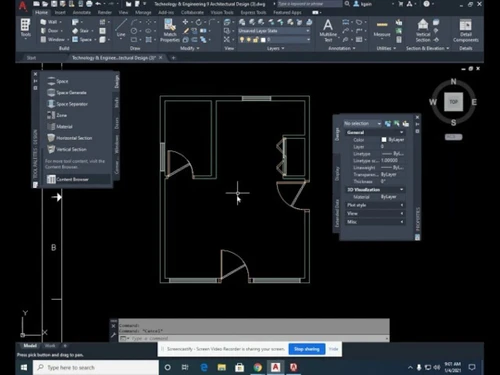This screenshot has width=500, height=375.
Task: Toggle auto-hide on Tool Palettes
Action: point(35,81)
